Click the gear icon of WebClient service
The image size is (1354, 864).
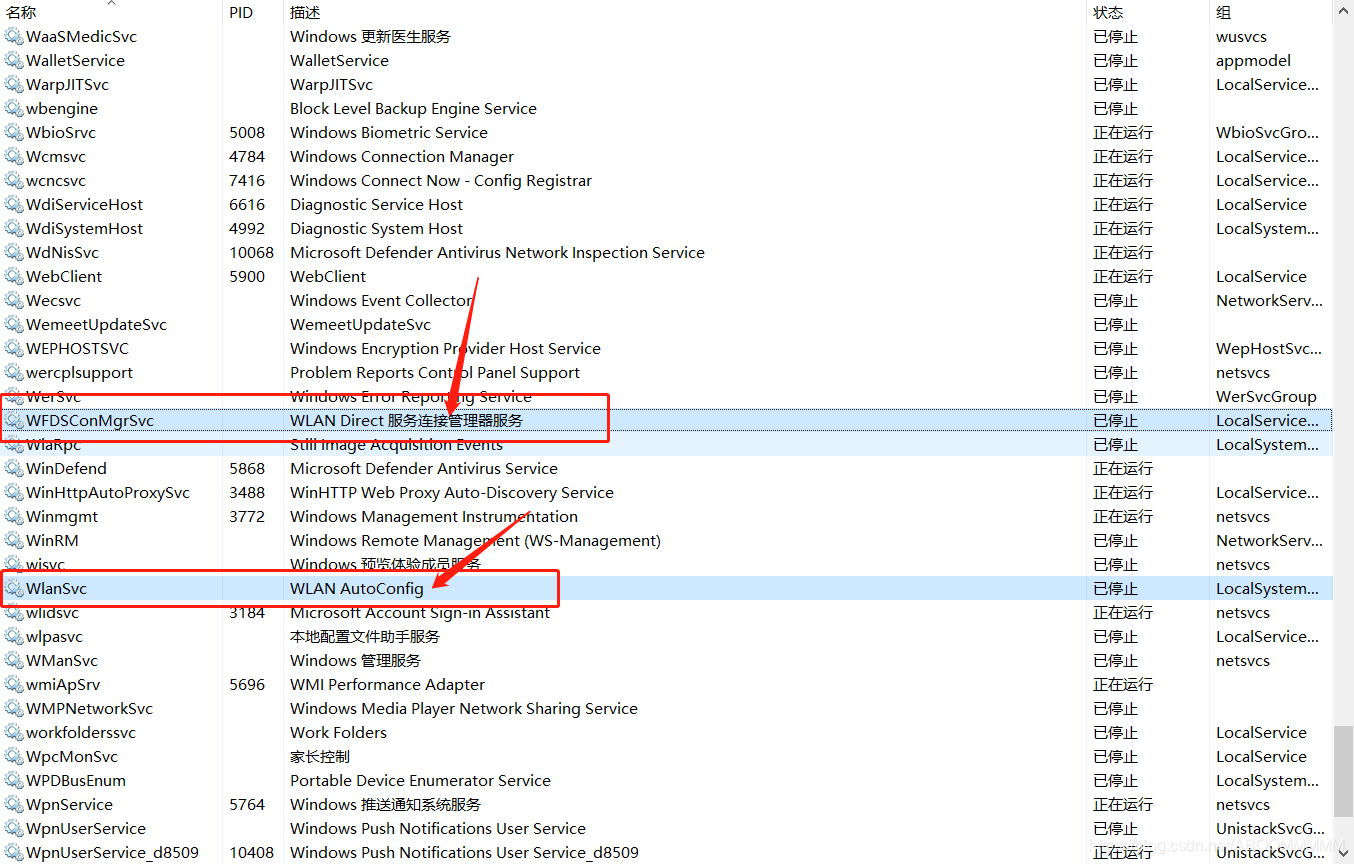(13, 276)
